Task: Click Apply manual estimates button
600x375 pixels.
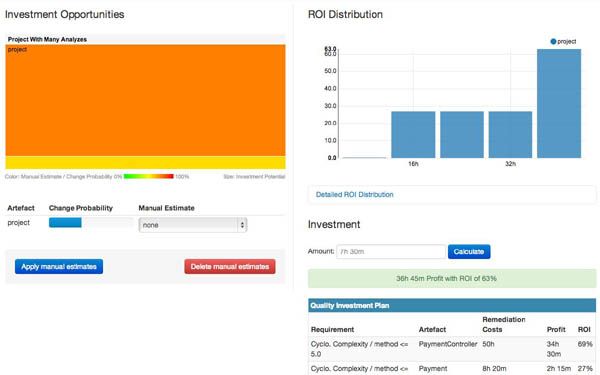Action: (59, 267)
